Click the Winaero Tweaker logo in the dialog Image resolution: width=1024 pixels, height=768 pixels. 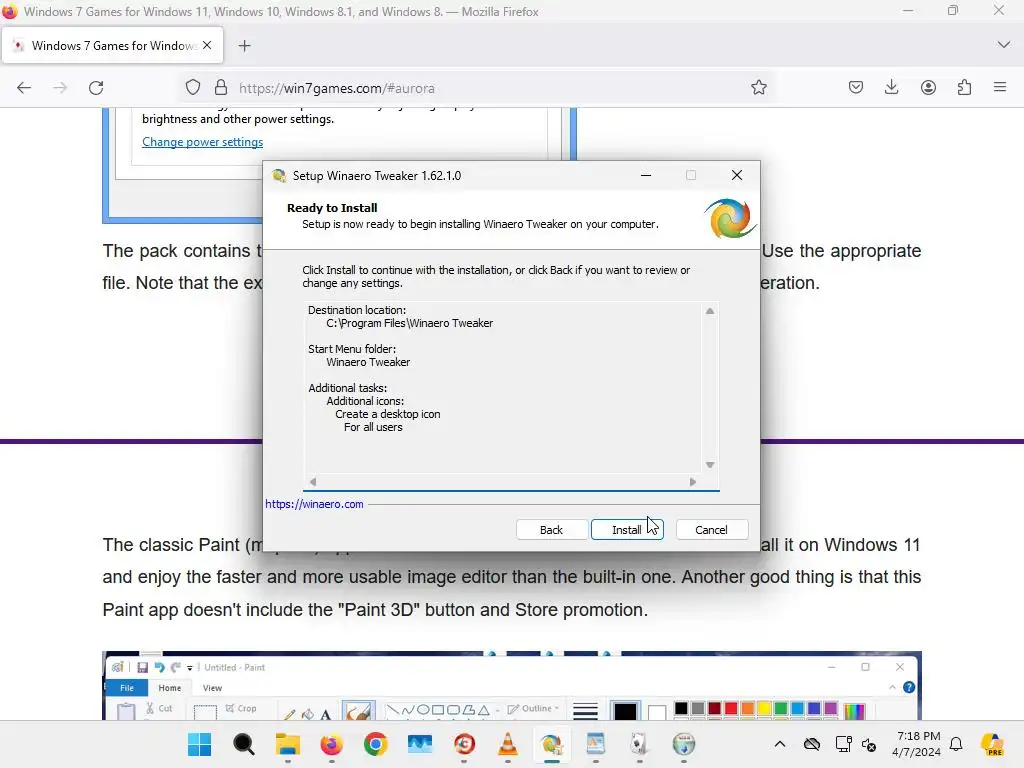tap(729, 219)
